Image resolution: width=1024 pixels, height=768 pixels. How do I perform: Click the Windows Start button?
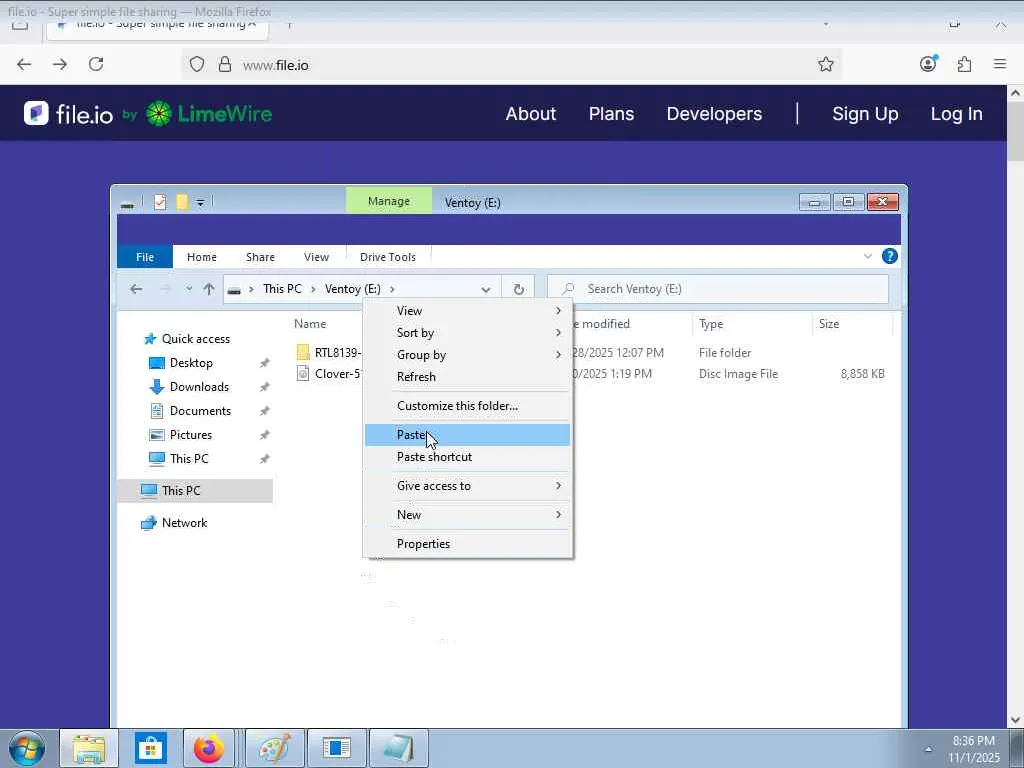[27, 748]
